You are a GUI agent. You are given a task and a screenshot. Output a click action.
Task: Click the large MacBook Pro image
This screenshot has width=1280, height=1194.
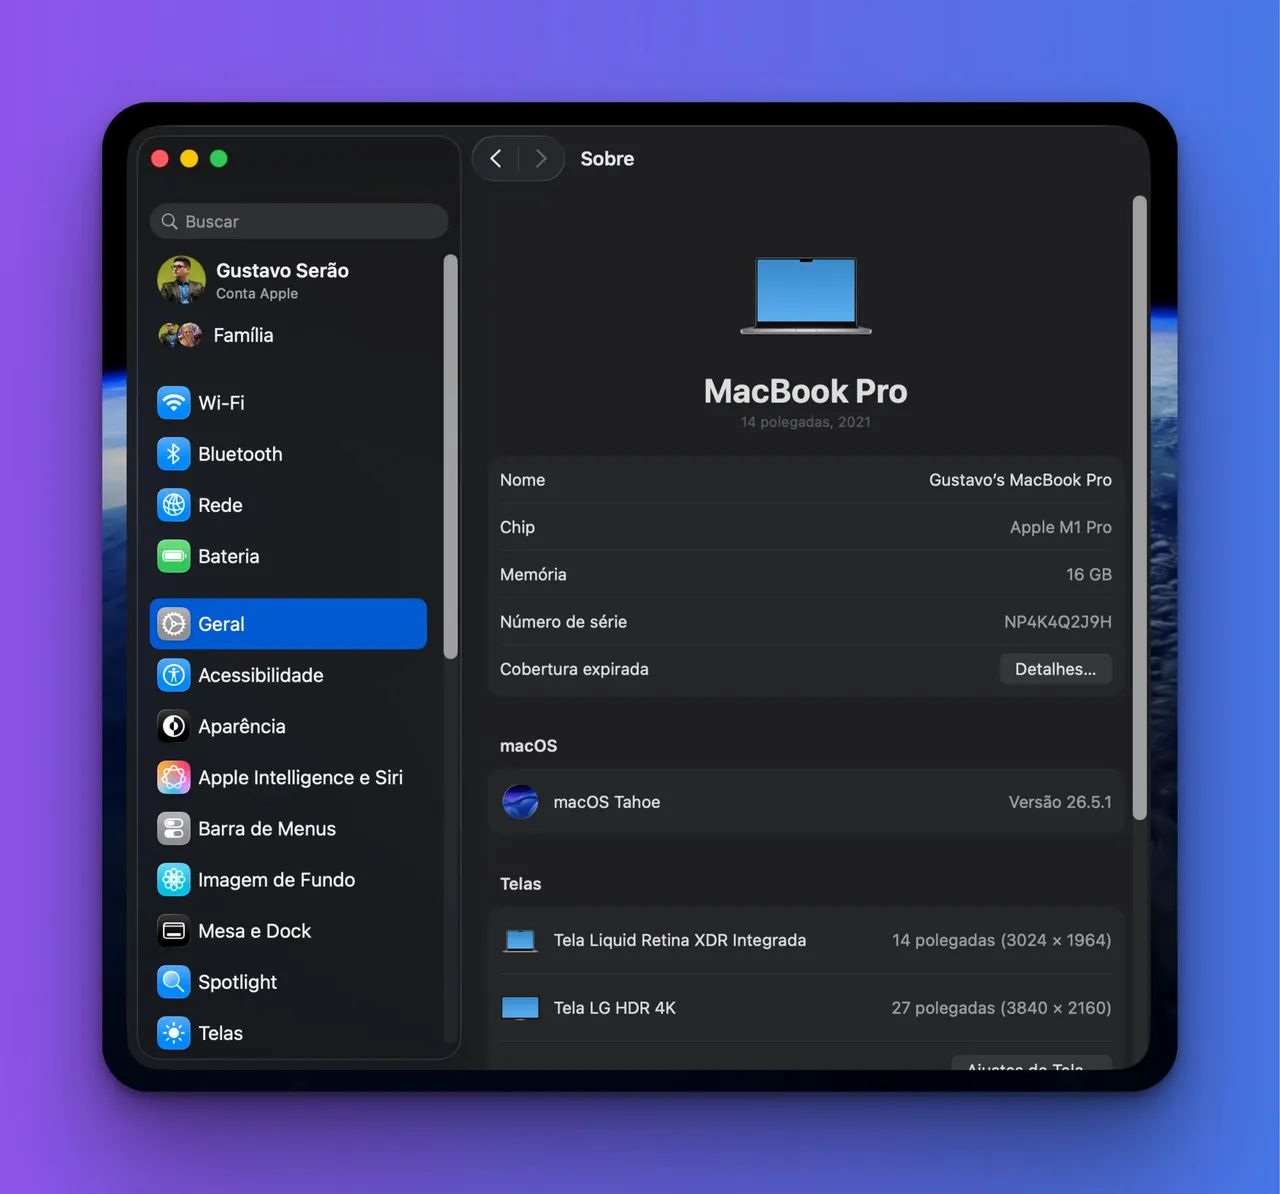[x=806, y=295]
